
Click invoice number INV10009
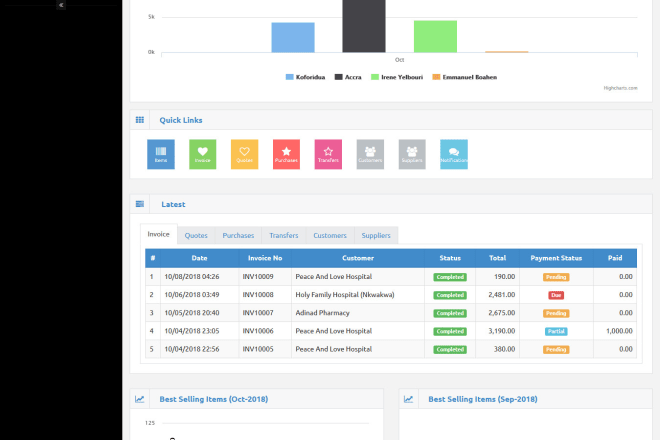click(258, 277)
